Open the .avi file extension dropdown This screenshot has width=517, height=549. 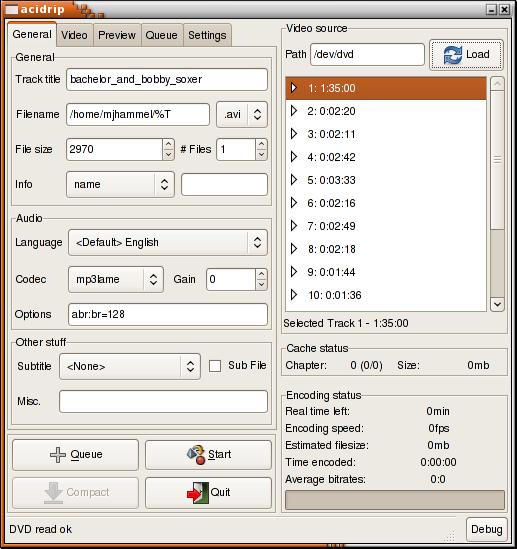coord(242,114)
